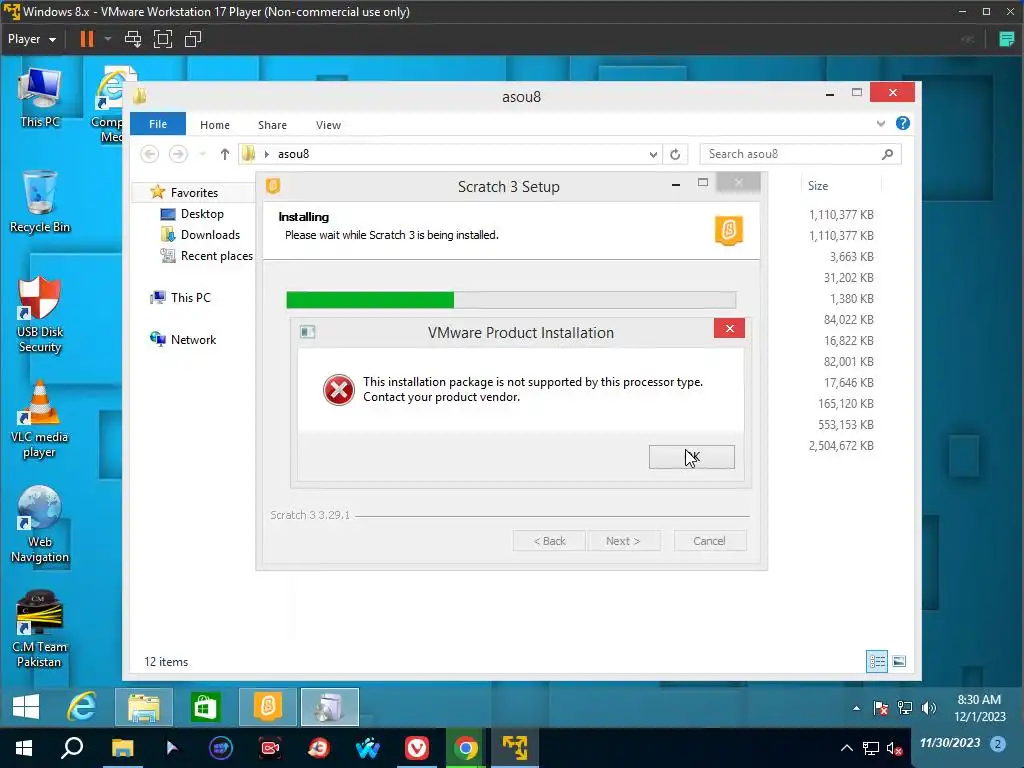1024x768 pixels.
Task: Open VM volume speaker icon
Action: pyautogui.click(x=929, y=708)
